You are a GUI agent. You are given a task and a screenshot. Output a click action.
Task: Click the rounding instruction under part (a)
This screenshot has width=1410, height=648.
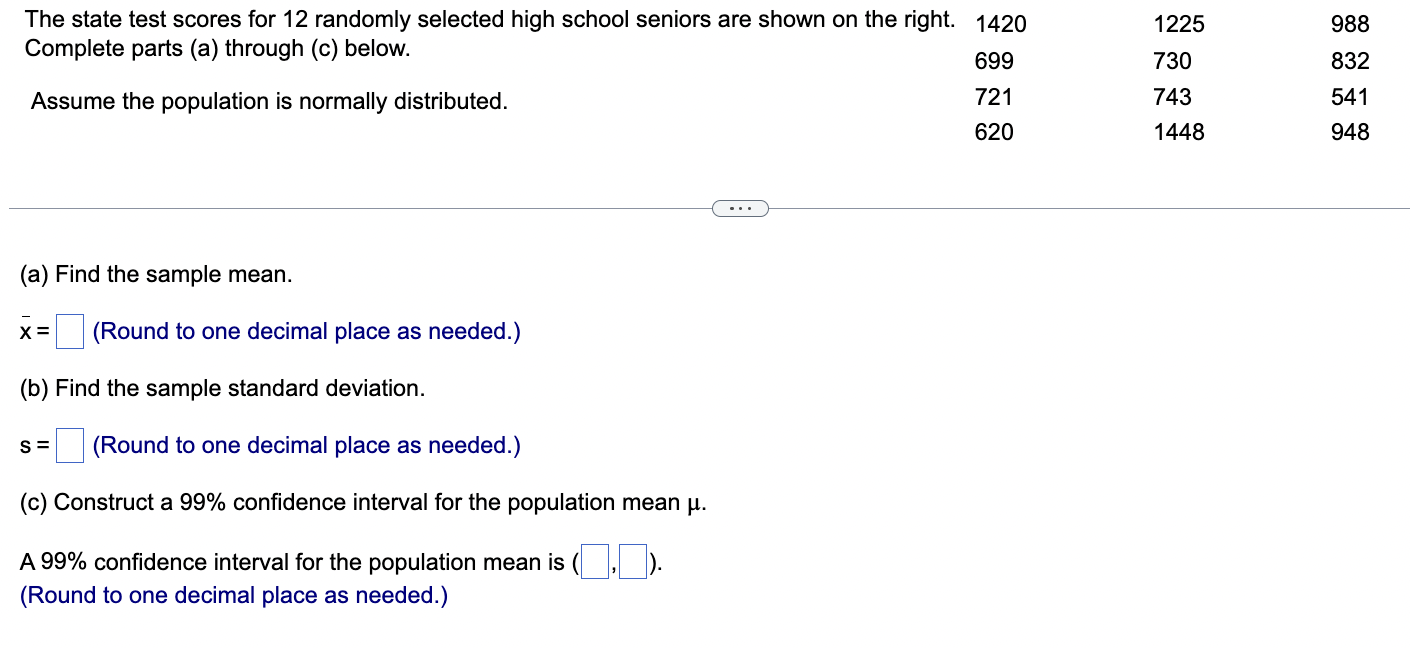pos(303,330)
